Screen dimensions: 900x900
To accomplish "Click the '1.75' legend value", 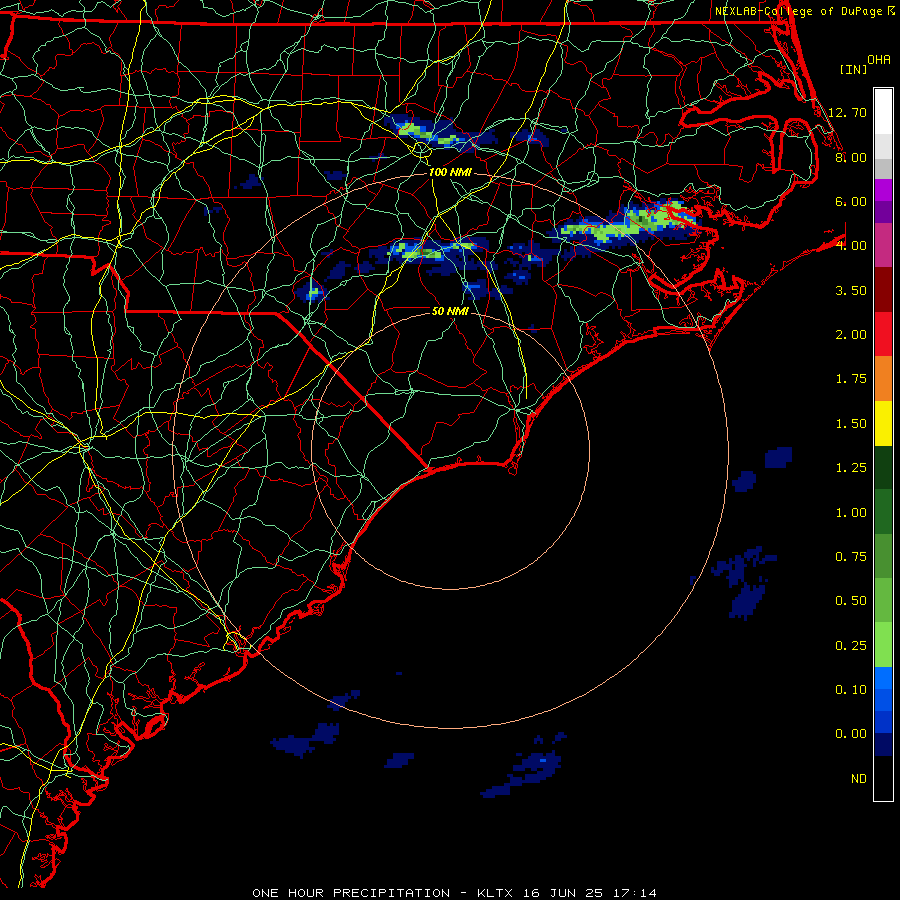I will pos(851,379).
